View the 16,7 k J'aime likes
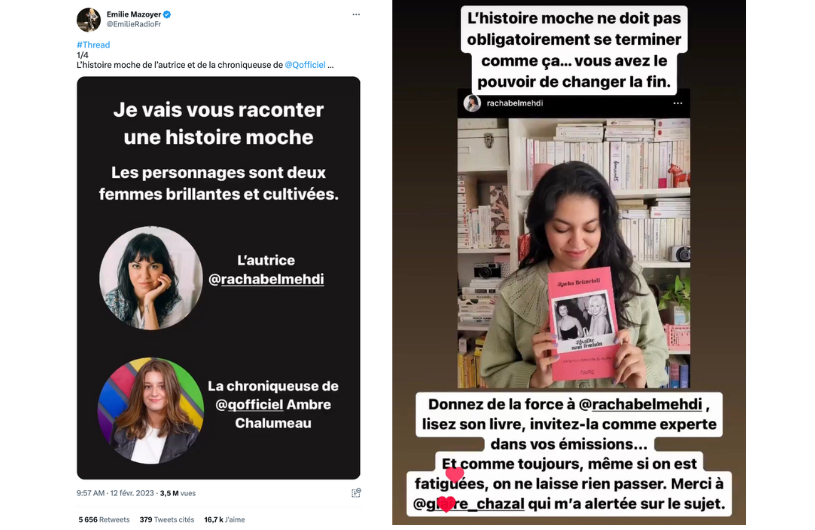The height and width of the screenshot is (530, 815). coord(225,520)
